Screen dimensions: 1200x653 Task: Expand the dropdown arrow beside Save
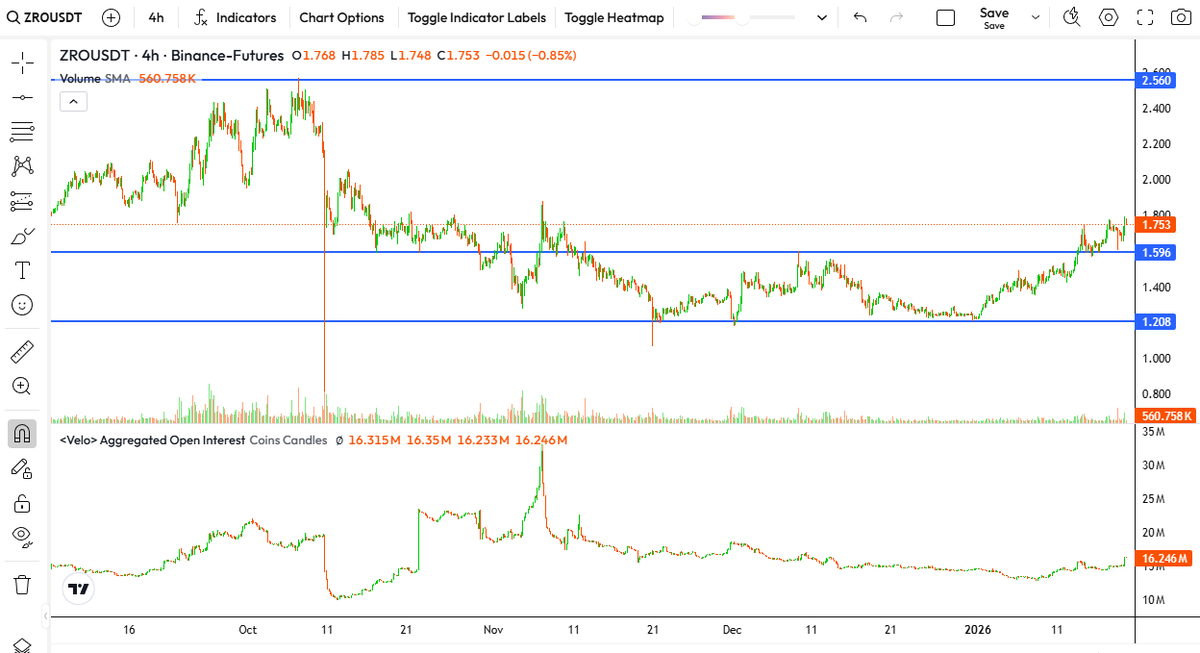click(x=1035, y=18)
